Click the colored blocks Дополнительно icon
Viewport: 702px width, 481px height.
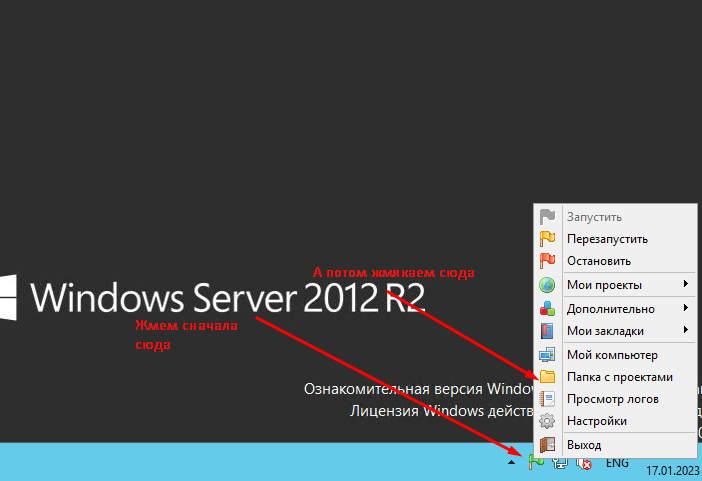pos(547,309)
